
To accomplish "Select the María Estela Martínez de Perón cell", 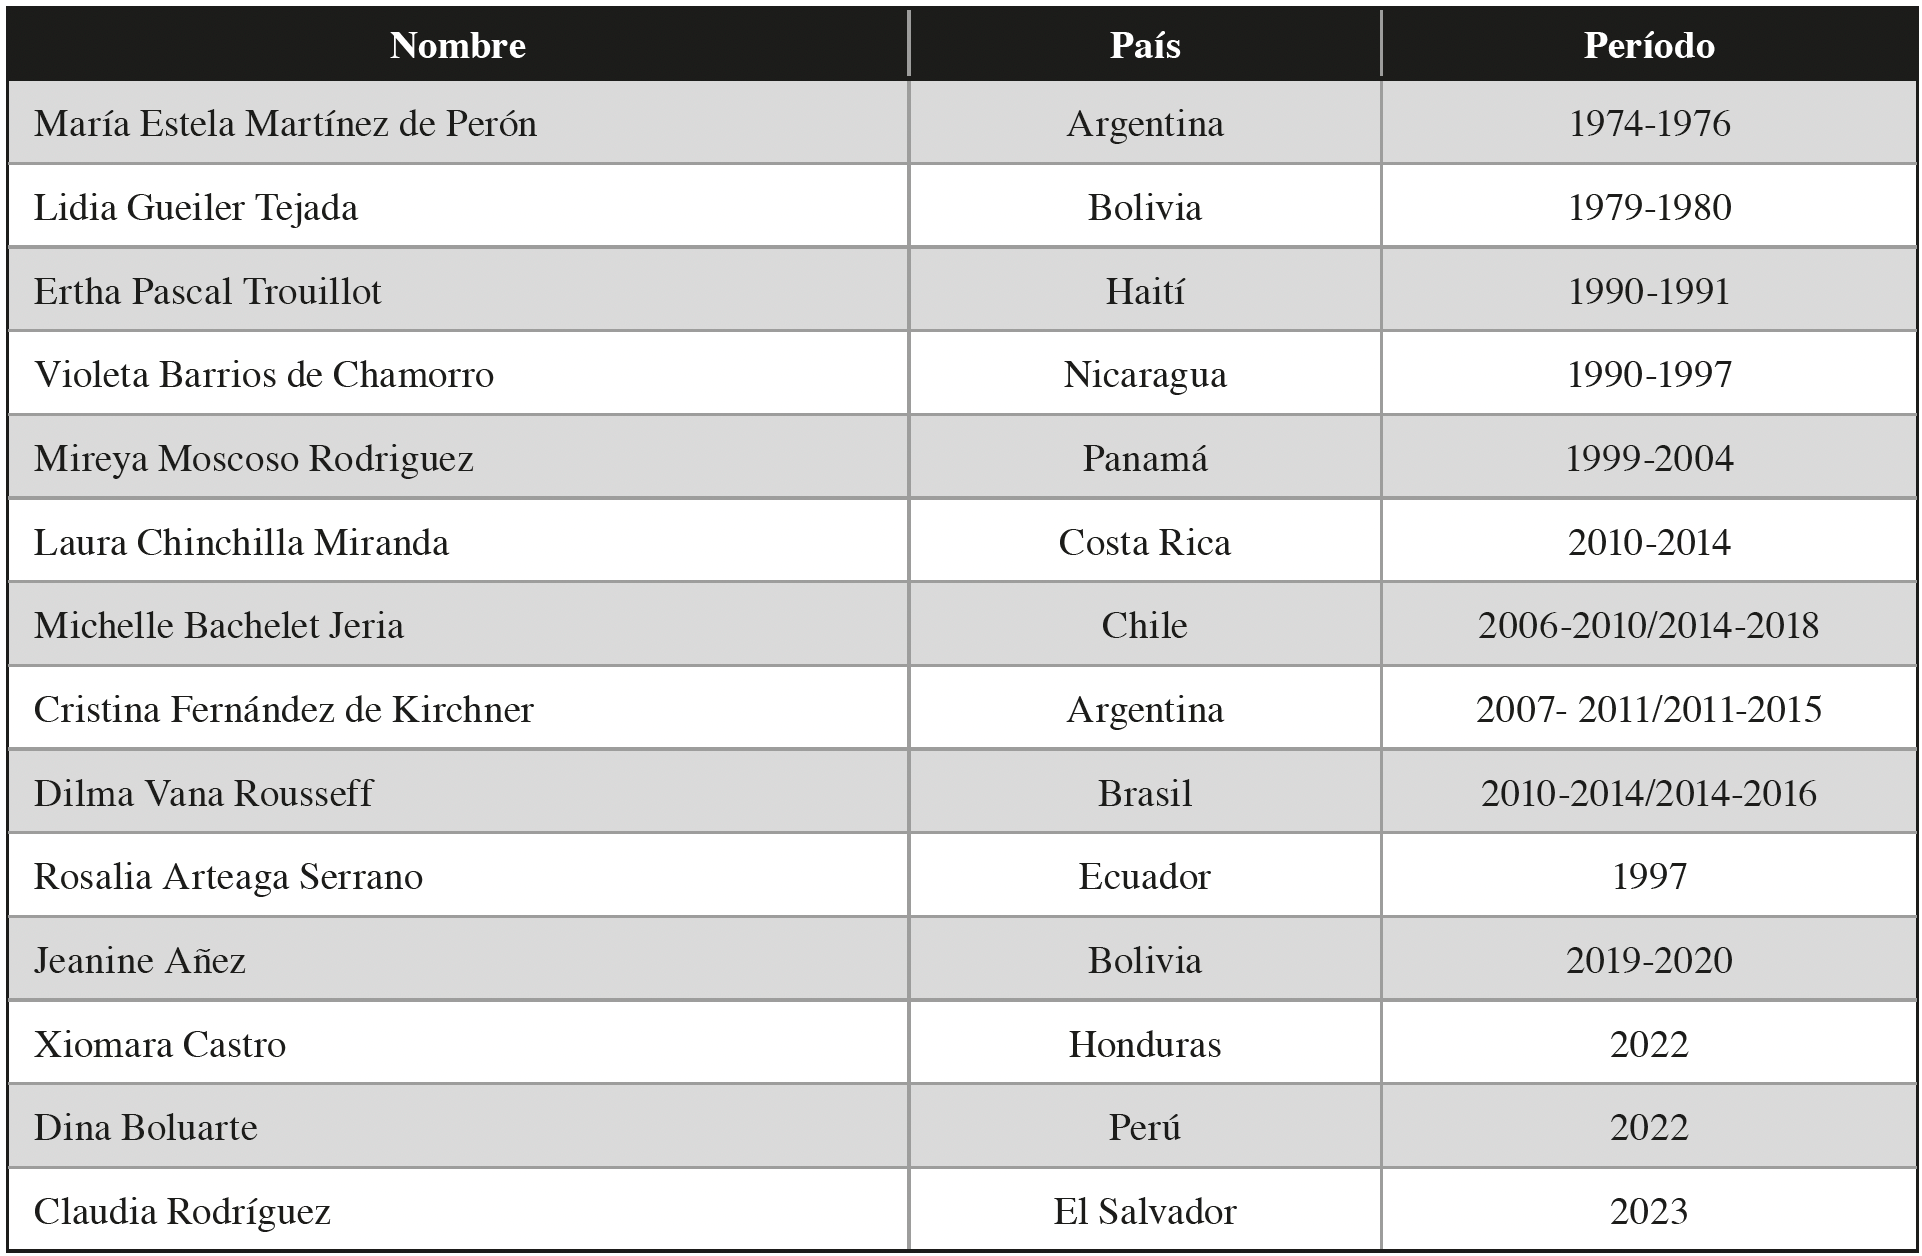I will pyautogui.click(x=285, y=123).
